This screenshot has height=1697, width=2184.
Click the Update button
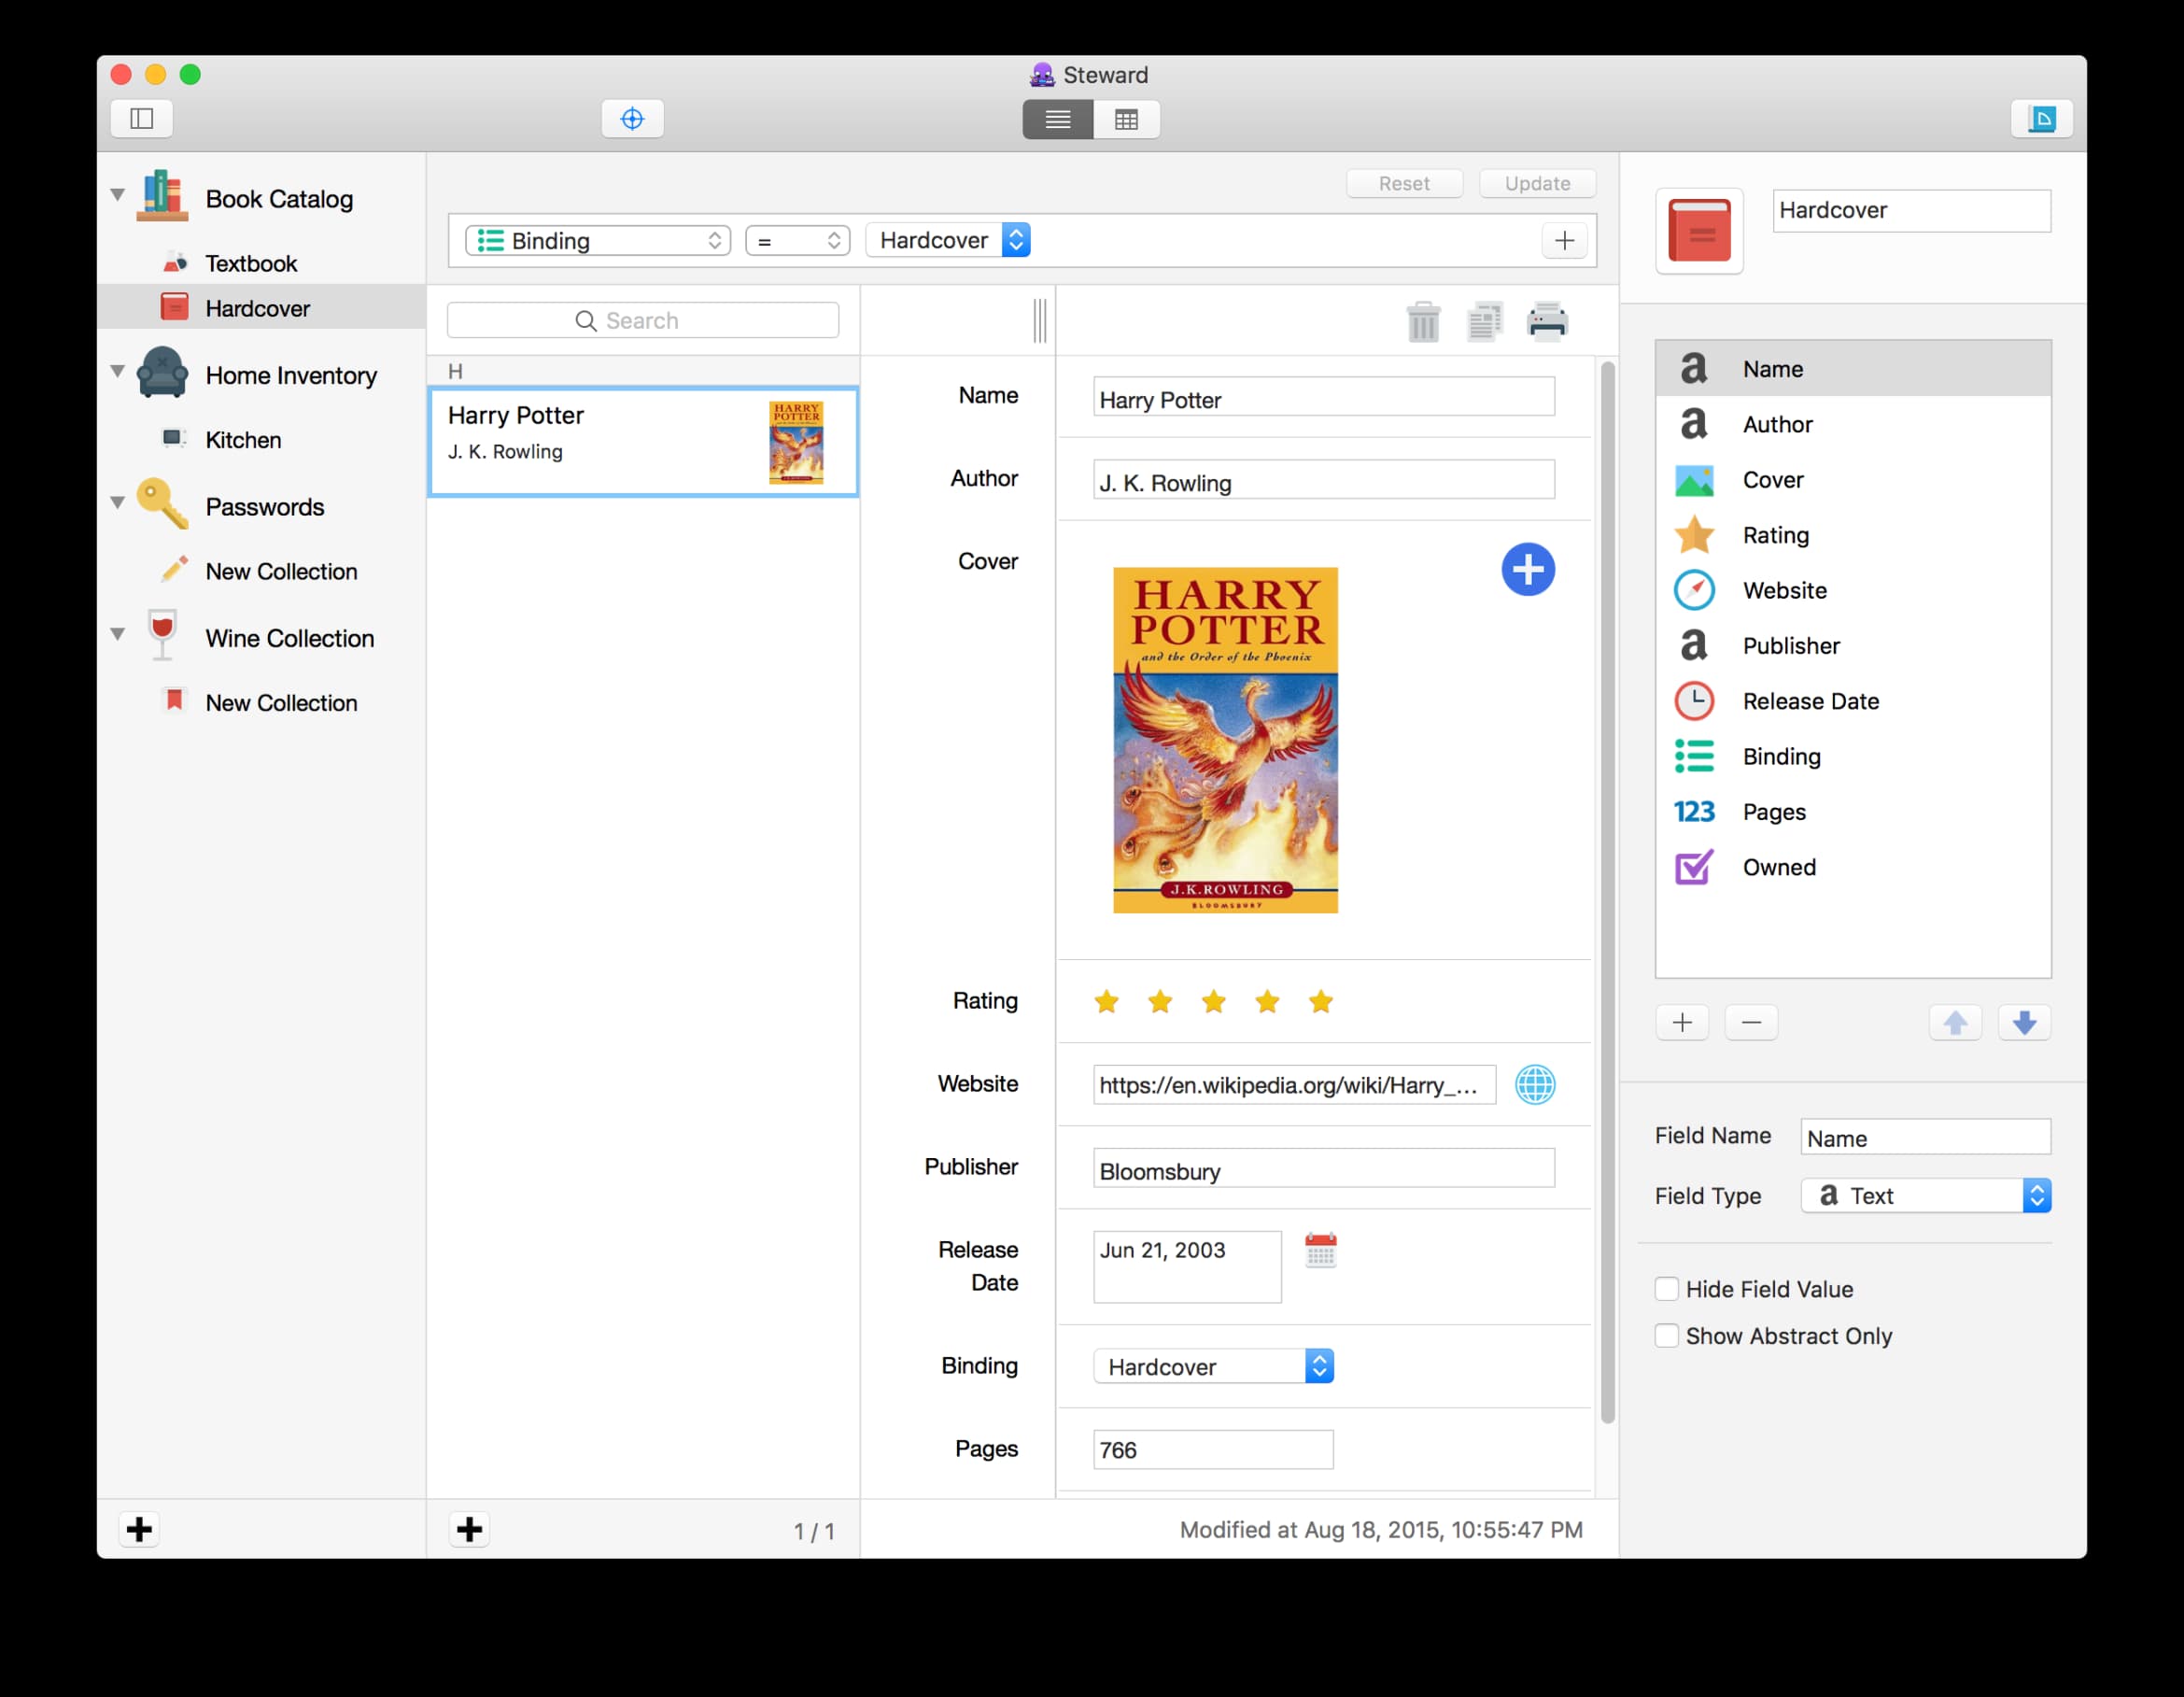pyautogui.click(x=1536, y=184)
